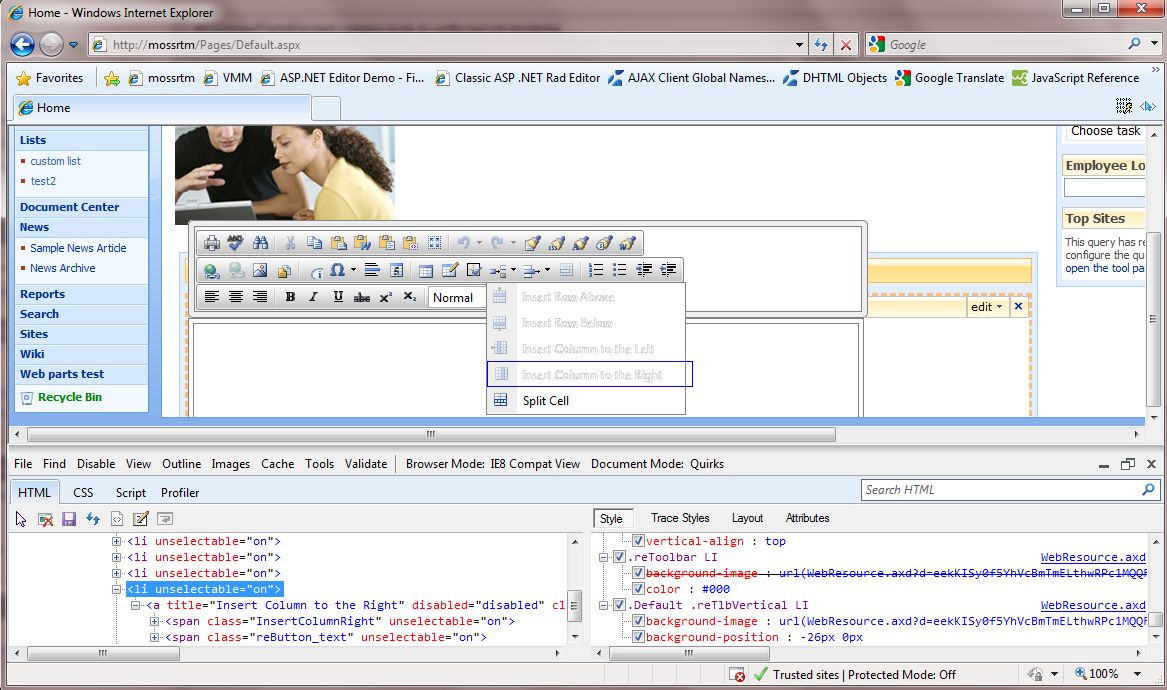Click the Save icon in developer tools

pos(69,519)
